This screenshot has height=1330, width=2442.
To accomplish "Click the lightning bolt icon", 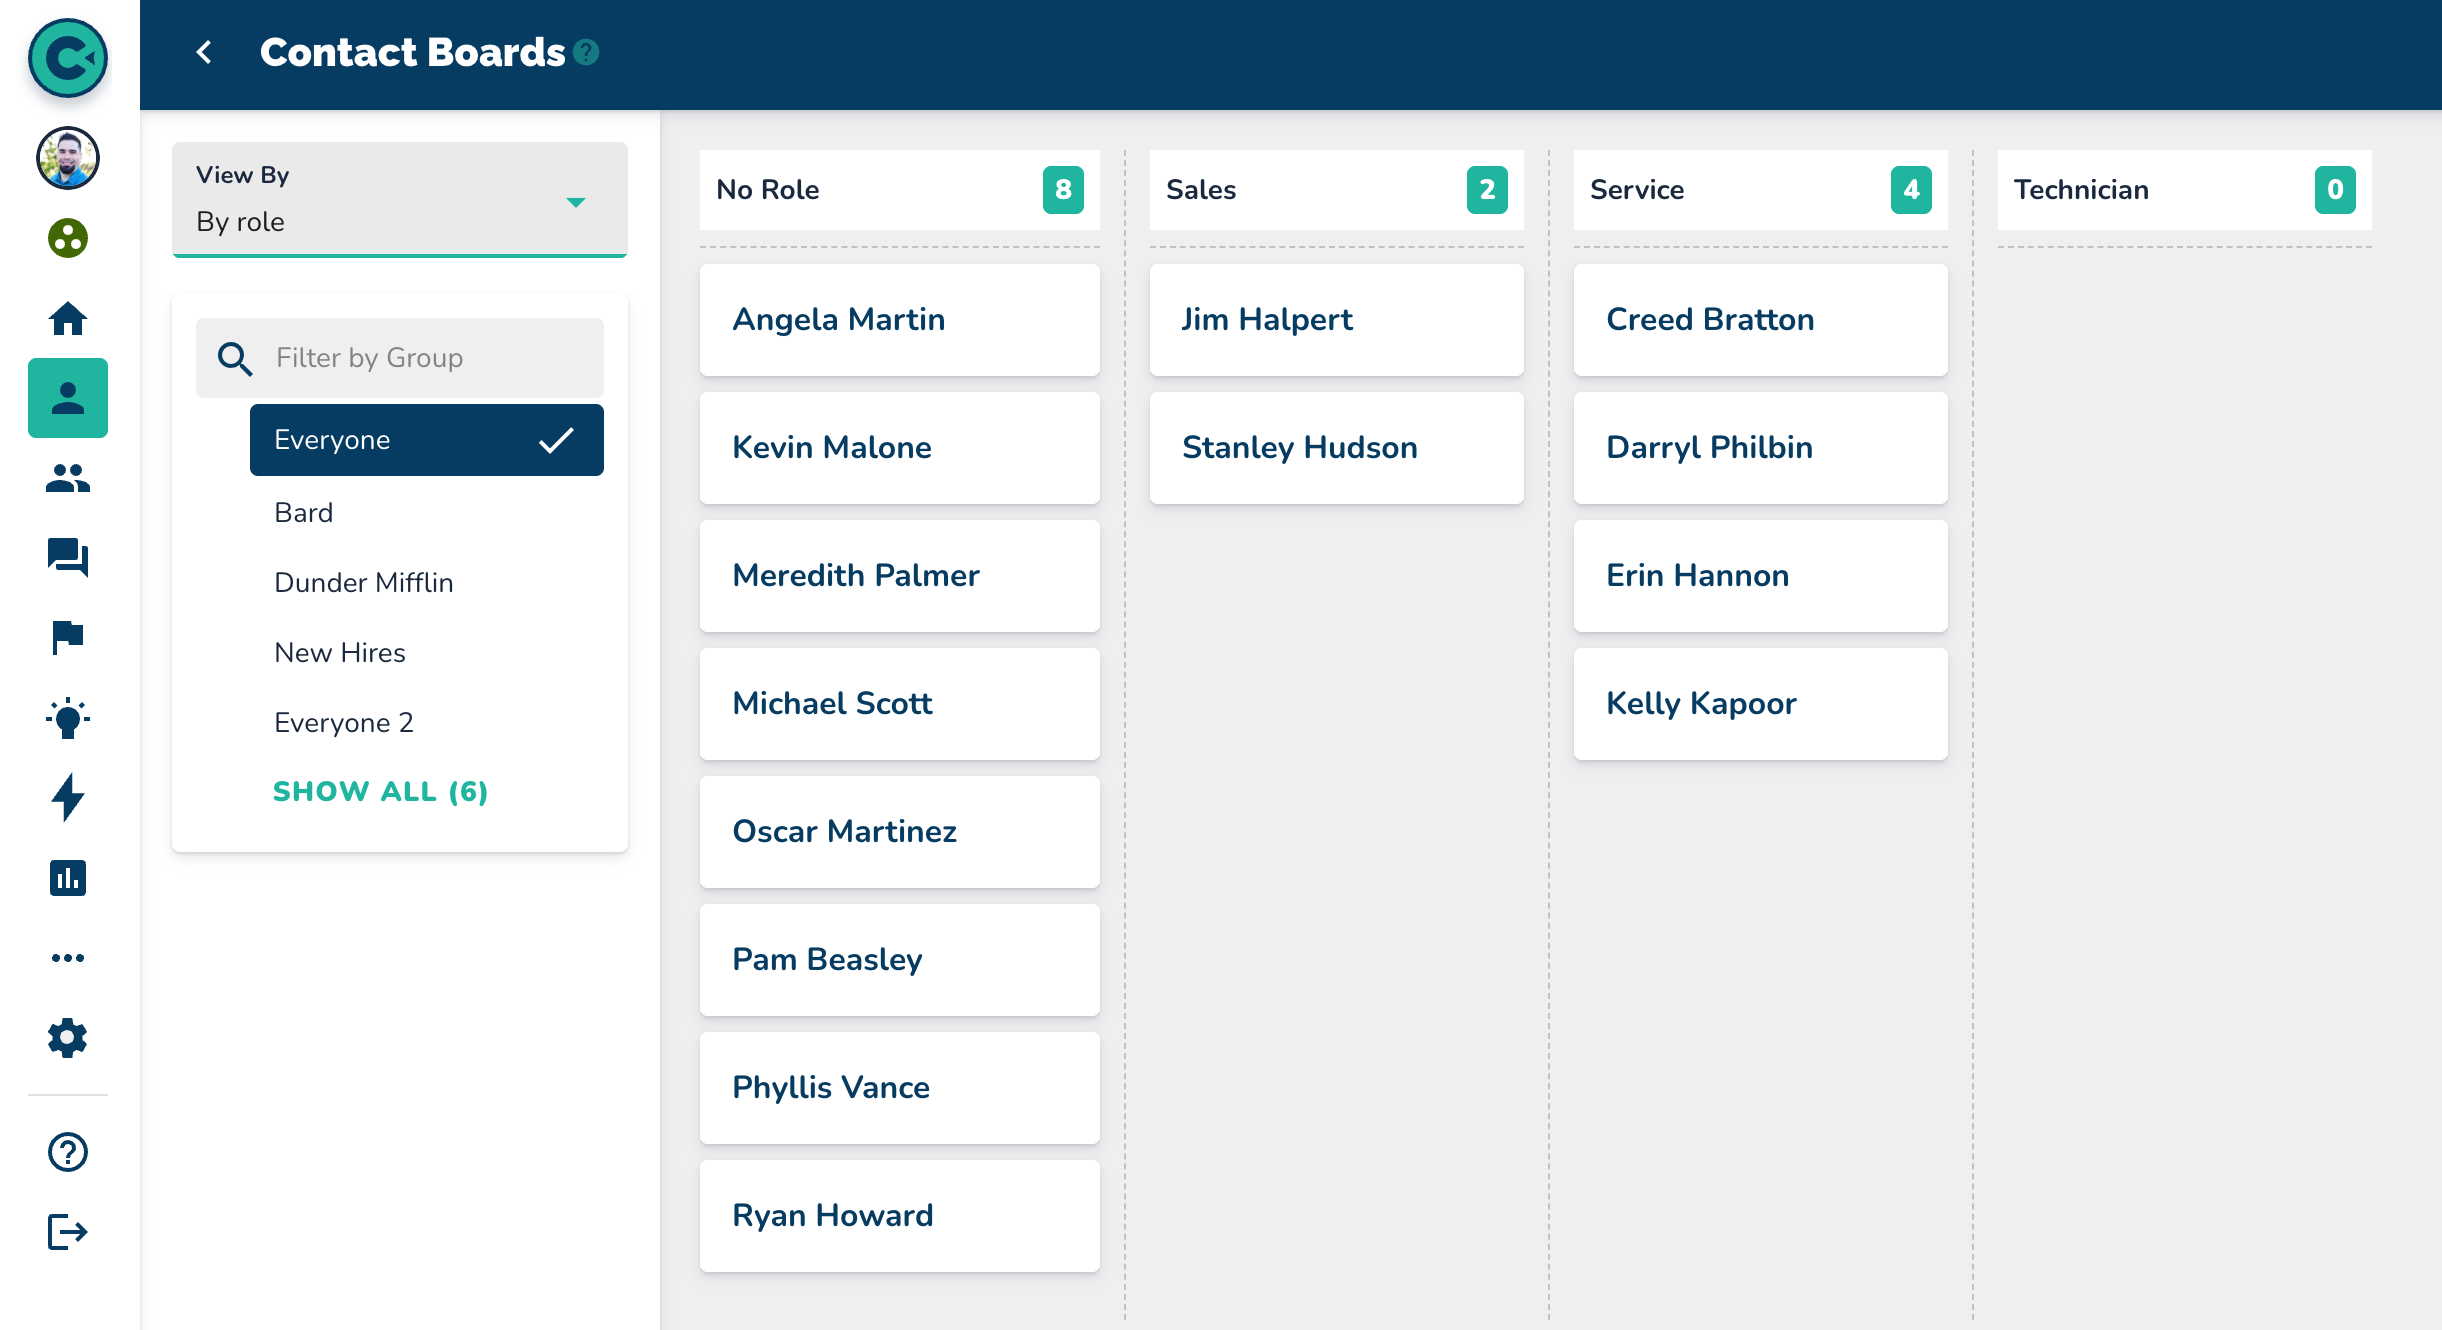I will [68, 797].
